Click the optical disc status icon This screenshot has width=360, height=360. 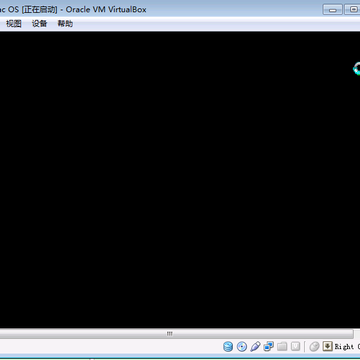(242, 347)
